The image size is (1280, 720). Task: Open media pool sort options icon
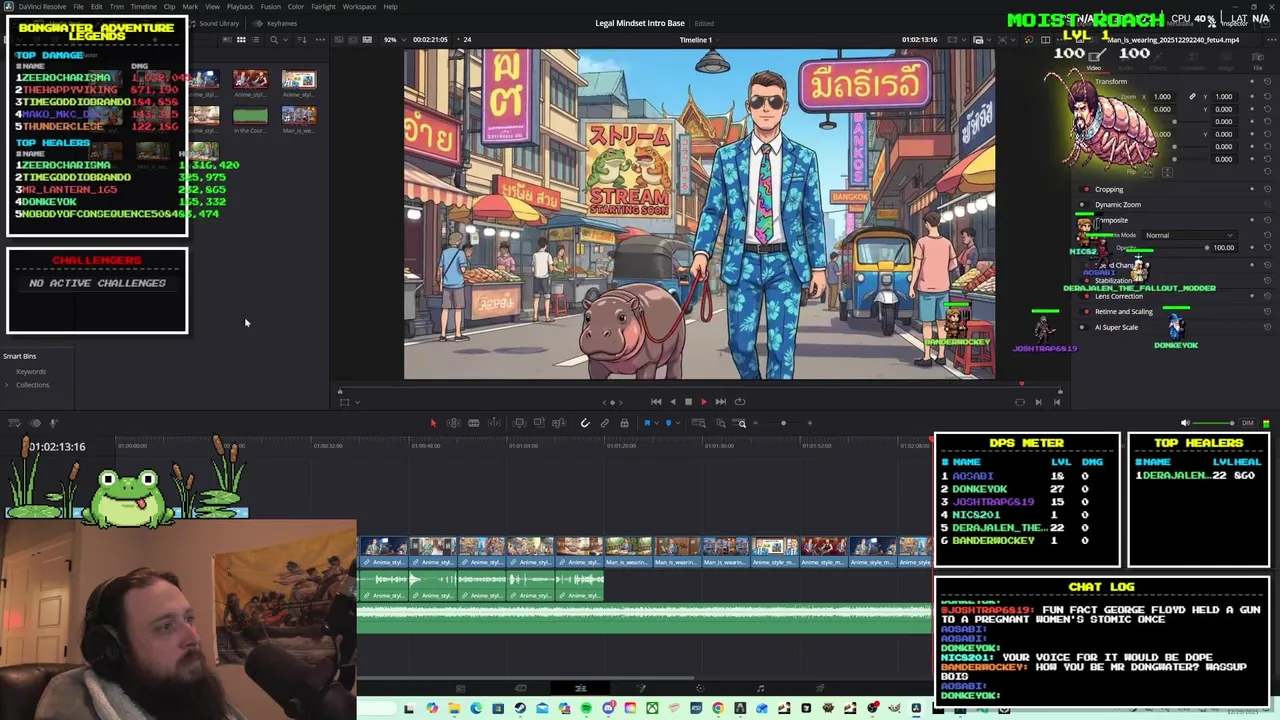[302, 40]
